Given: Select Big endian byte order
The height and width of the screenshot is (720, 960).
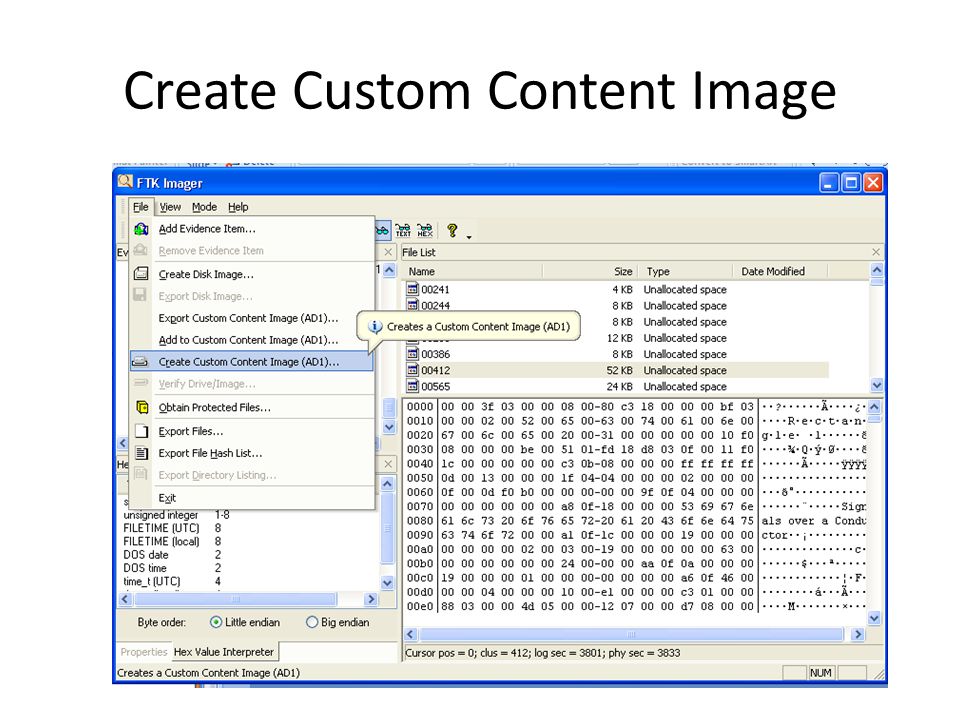Looking at the screenshot, I should (312, 622).
